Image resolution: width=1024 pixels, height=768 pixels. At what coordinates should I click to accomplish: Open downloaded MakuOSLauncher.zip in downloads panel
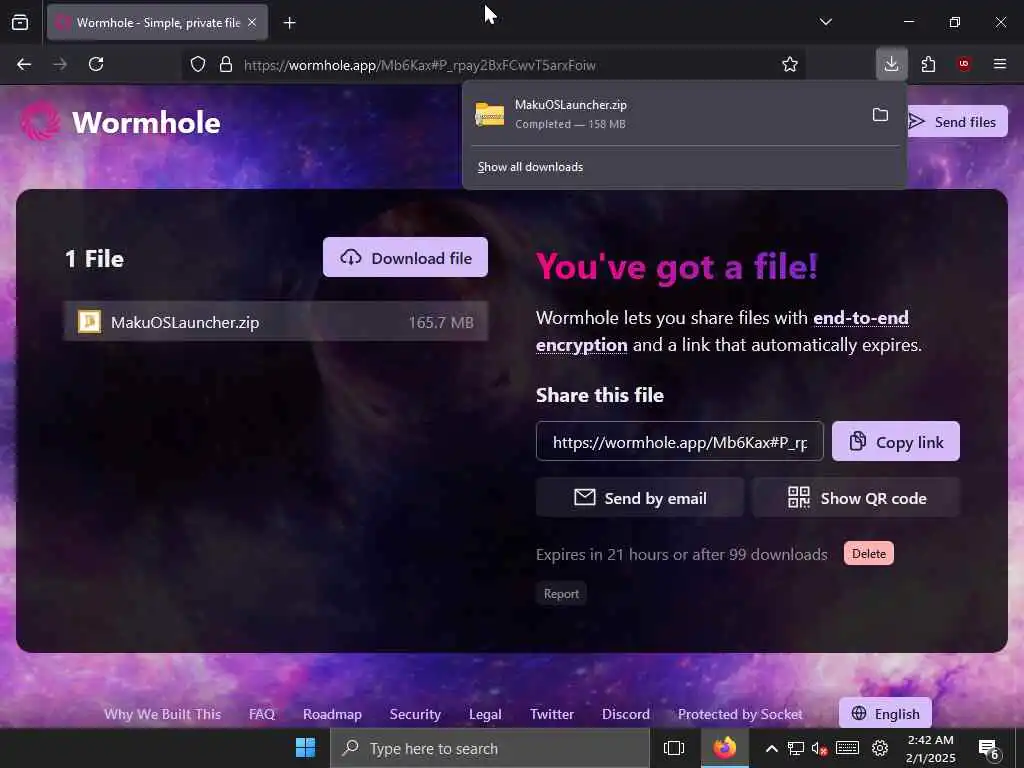pyautogui.click(x=666, y=114)
